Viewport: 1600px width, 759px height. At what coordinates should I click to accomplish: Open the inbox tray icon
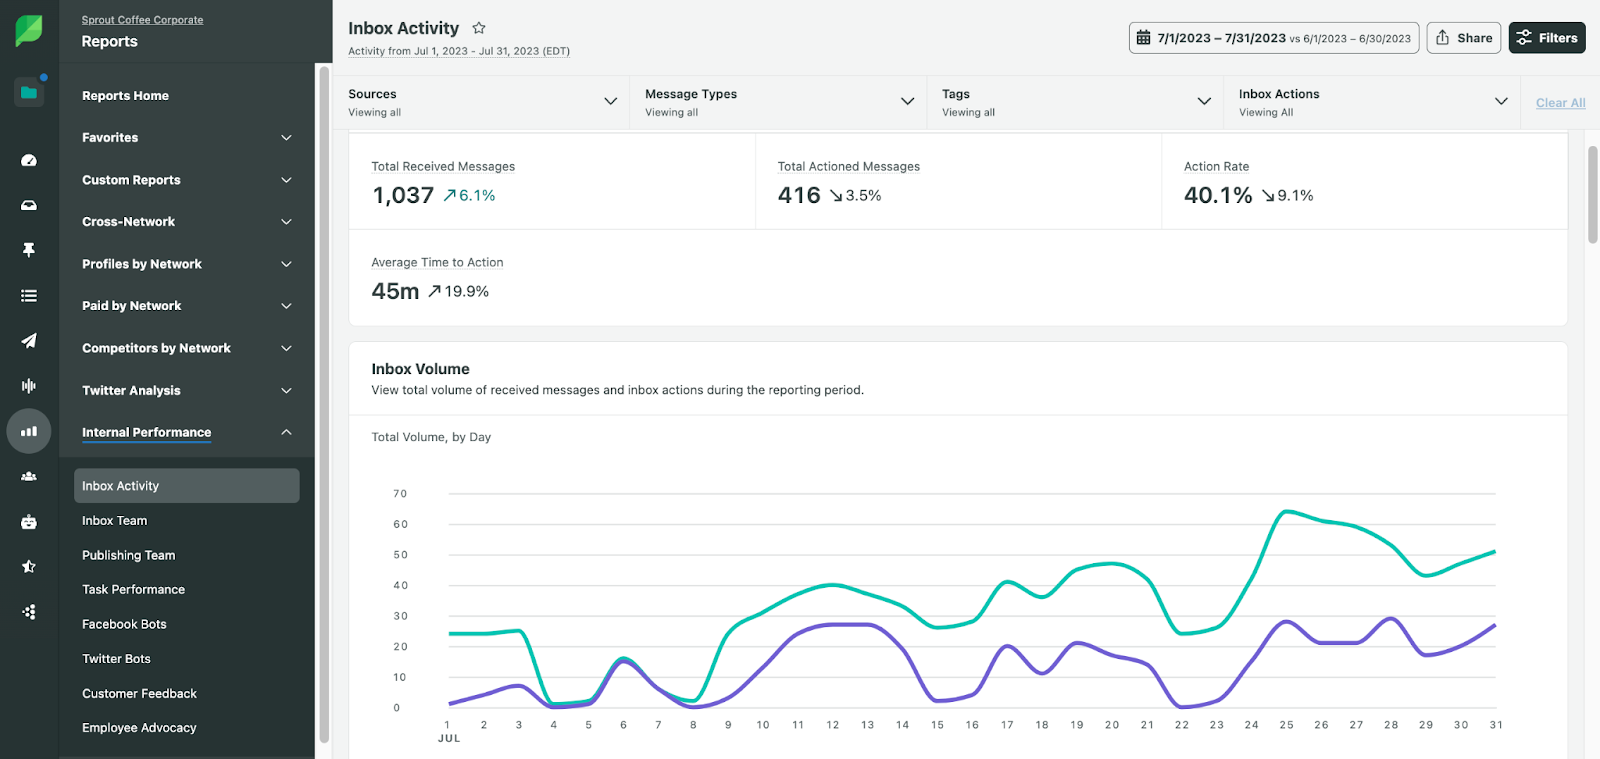point(29,205)
